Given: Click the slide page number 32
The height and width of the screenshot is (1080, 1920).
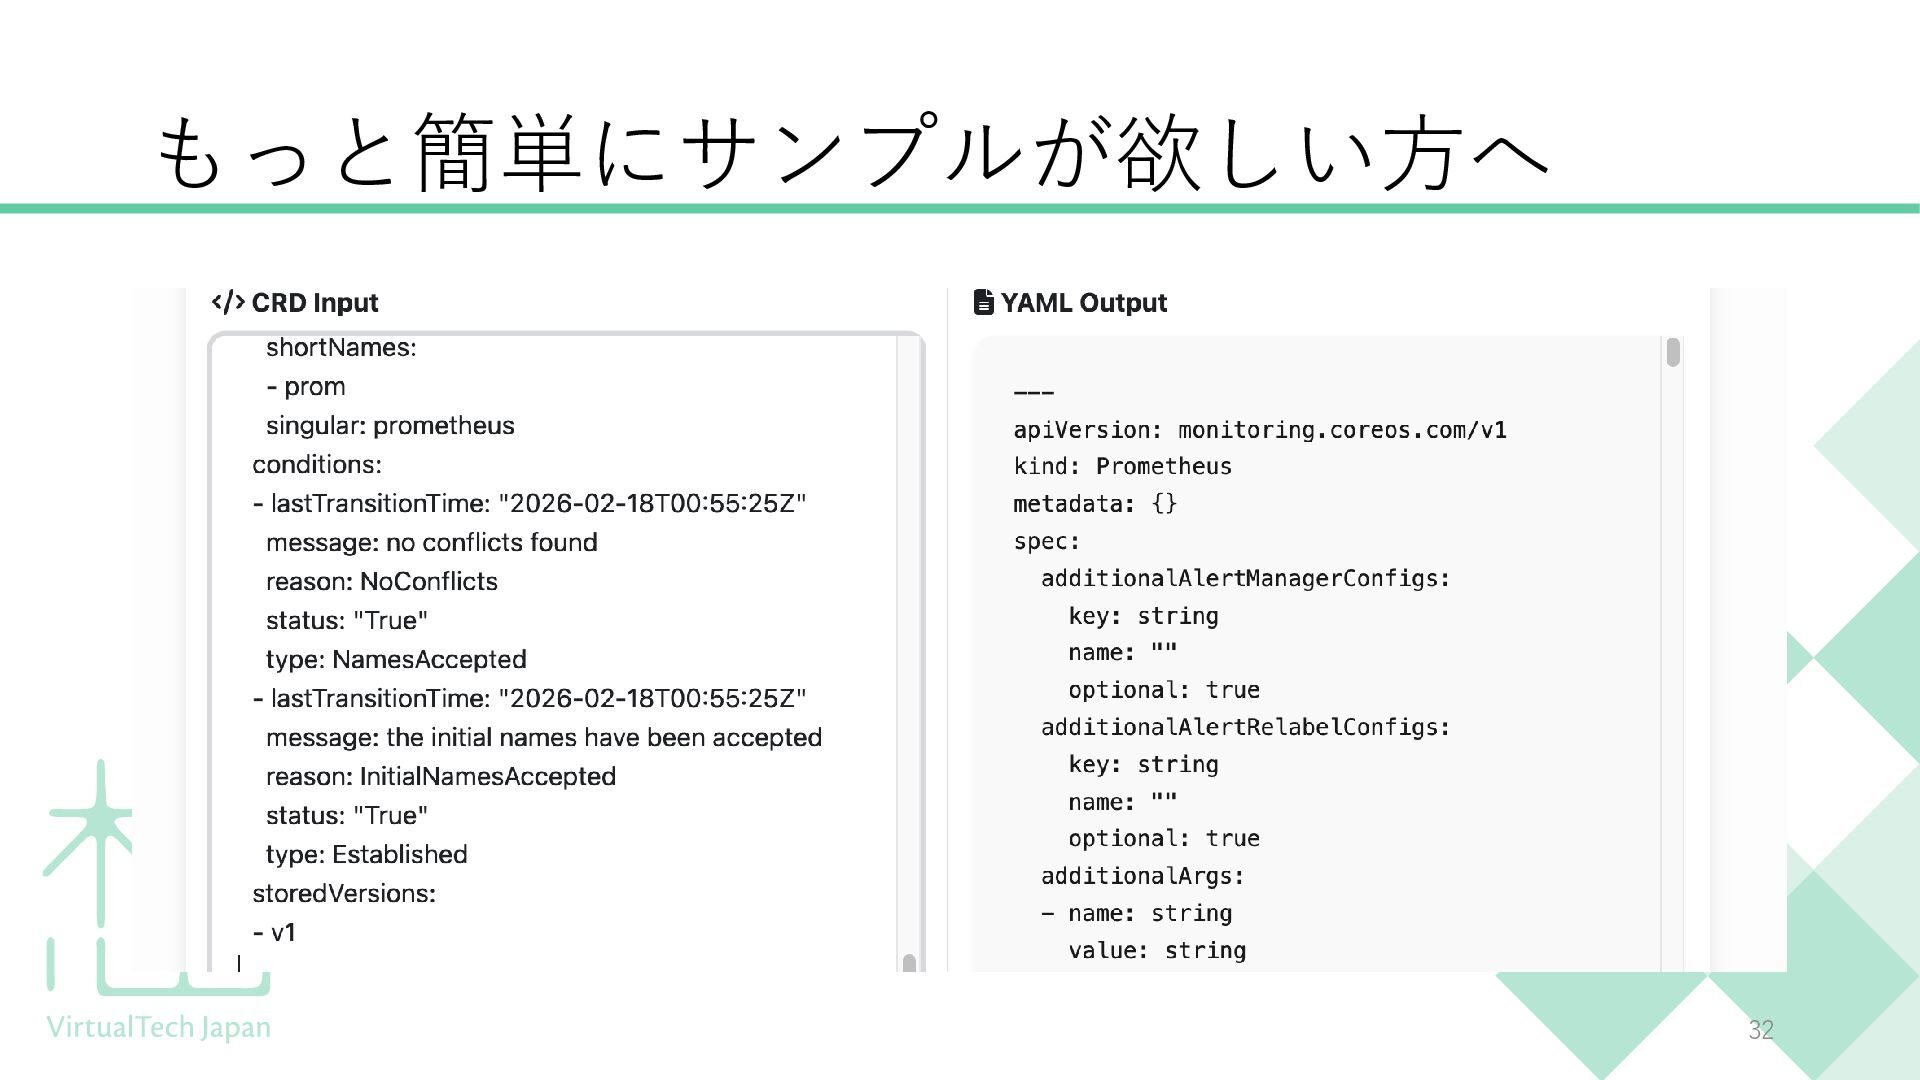Looking at the screenshot, I should (1760, 1030).
